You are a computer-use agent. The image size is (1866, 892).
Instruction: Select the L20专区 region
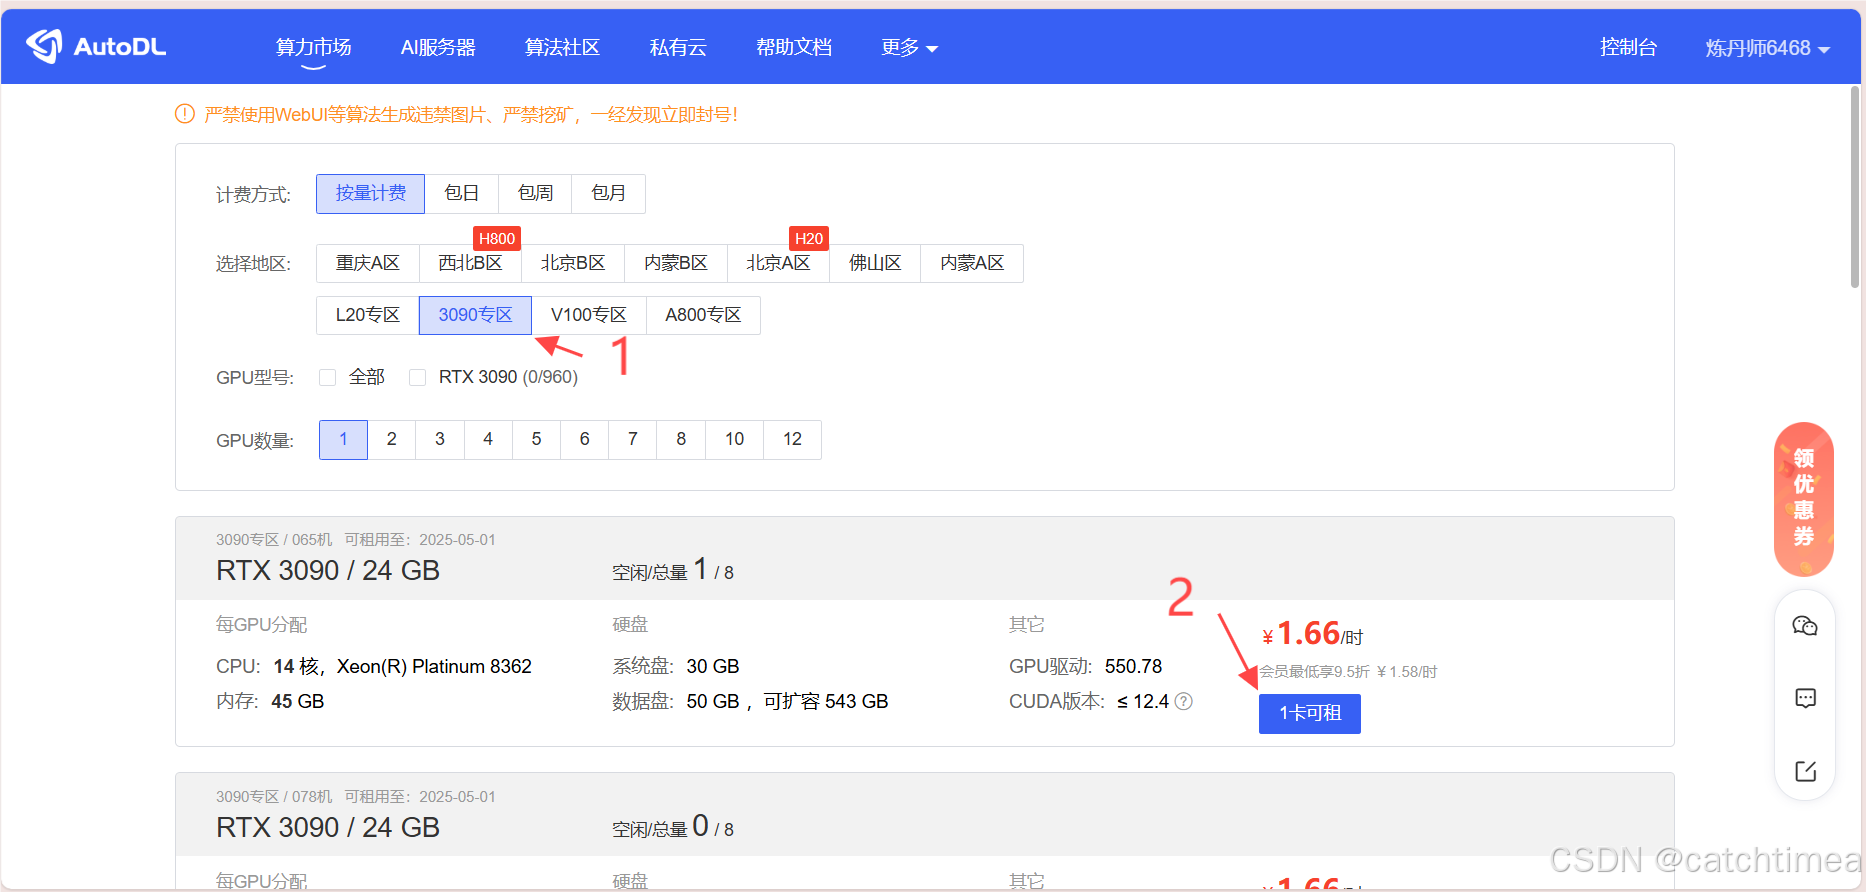(368, 315)
